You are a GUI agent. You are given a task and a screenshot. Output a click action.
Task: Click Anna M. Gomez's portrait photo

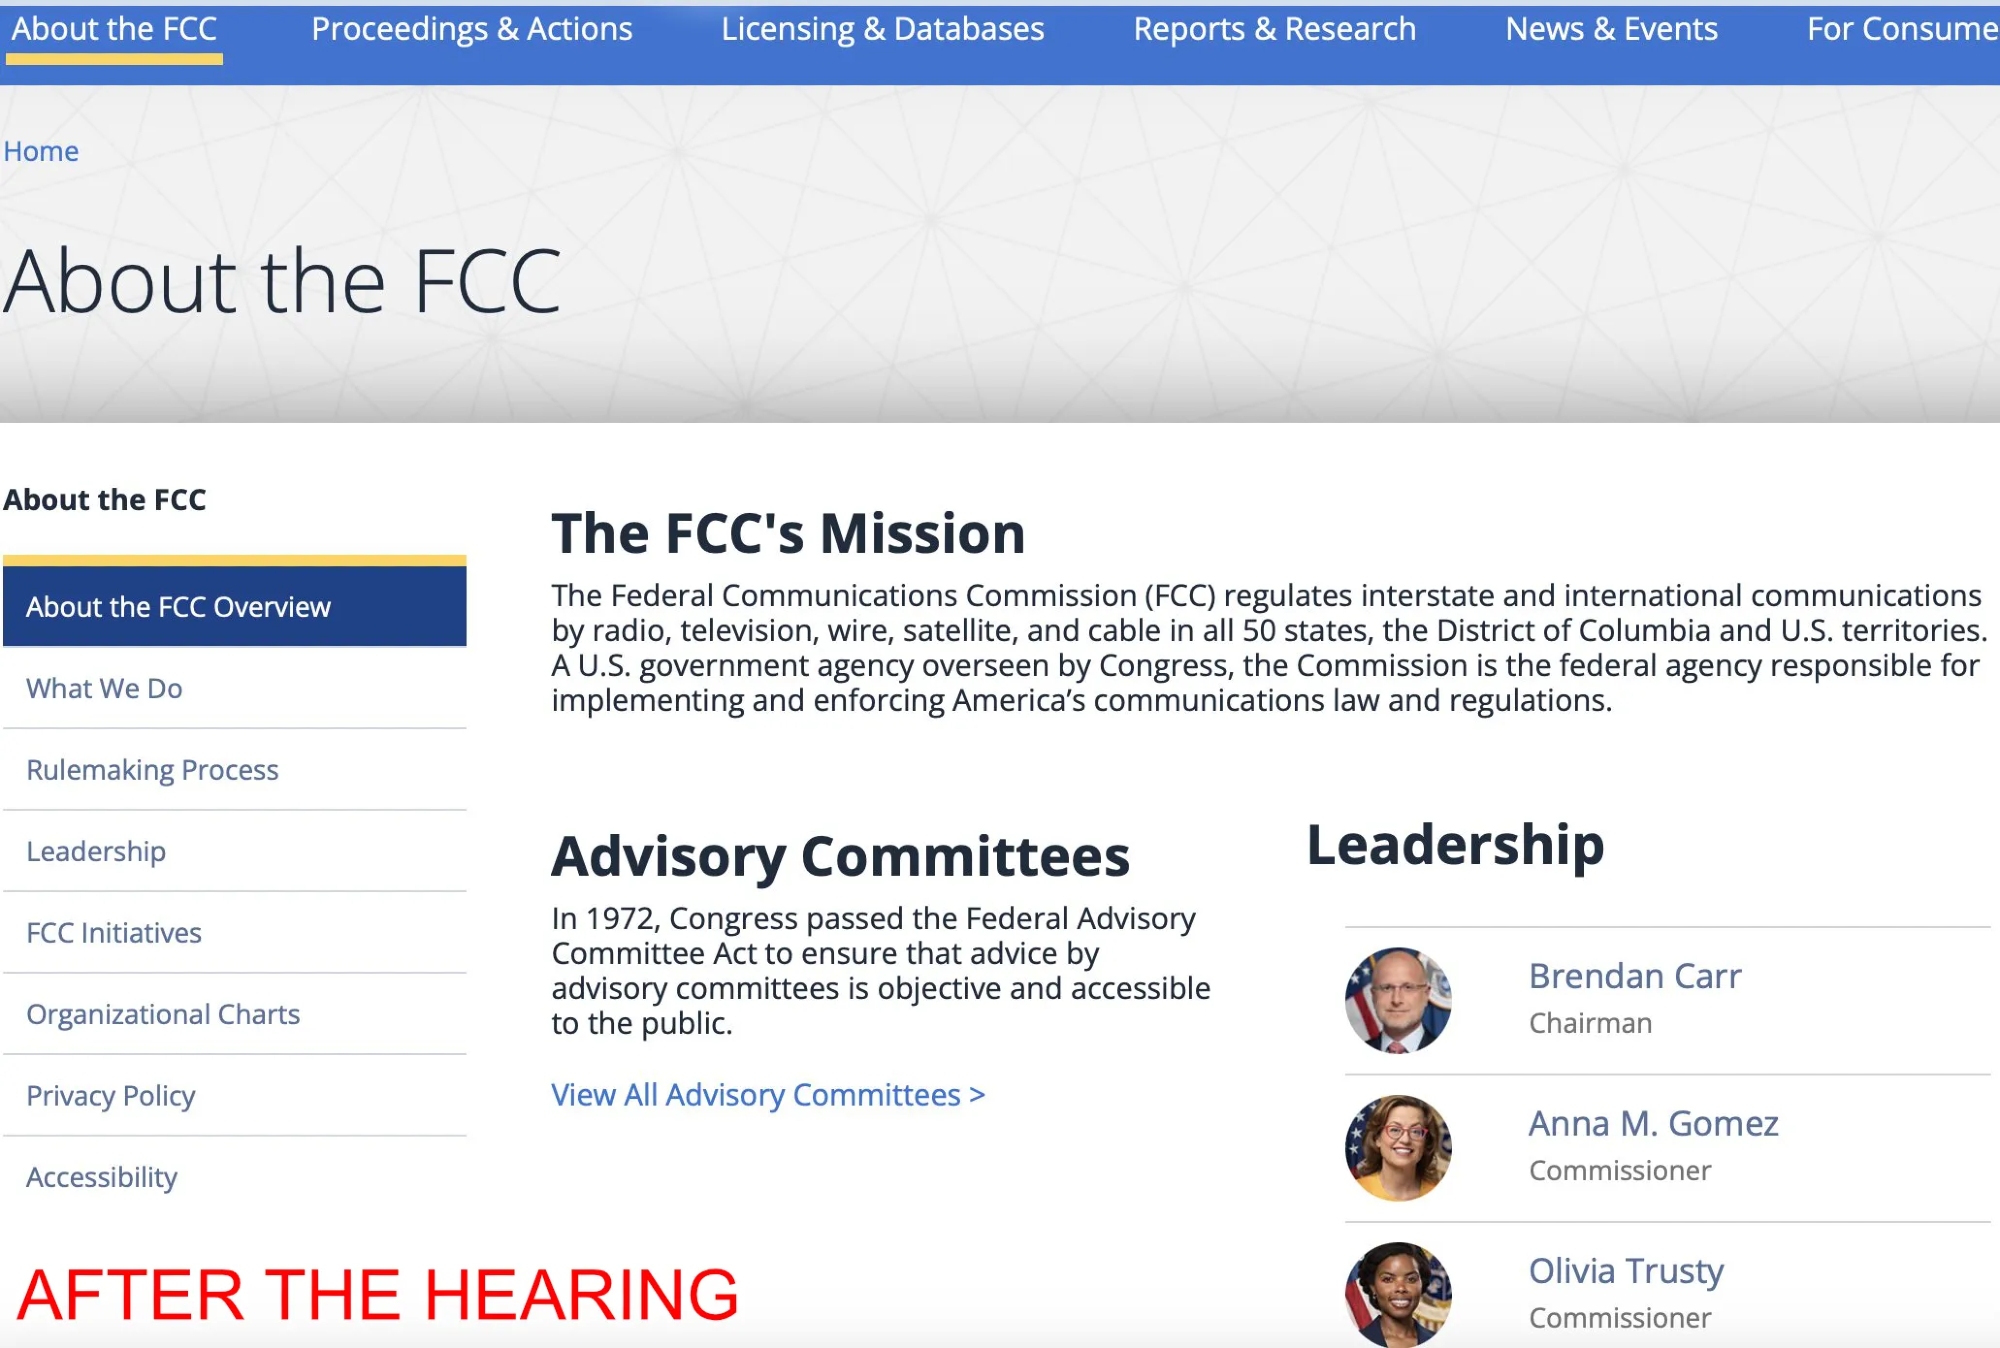point(1397,1148)
